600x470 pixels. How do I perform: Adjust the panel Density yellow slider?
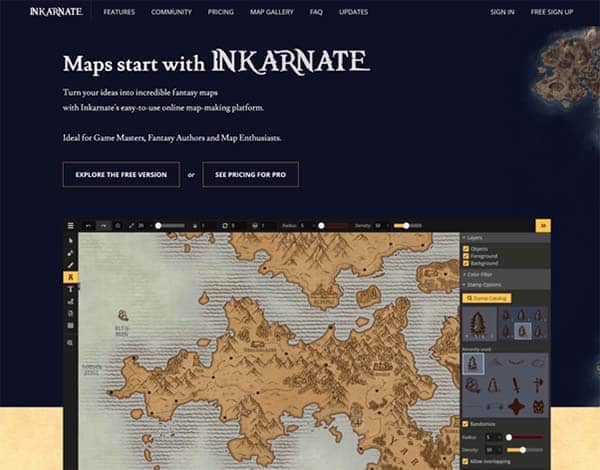(525, 450)
